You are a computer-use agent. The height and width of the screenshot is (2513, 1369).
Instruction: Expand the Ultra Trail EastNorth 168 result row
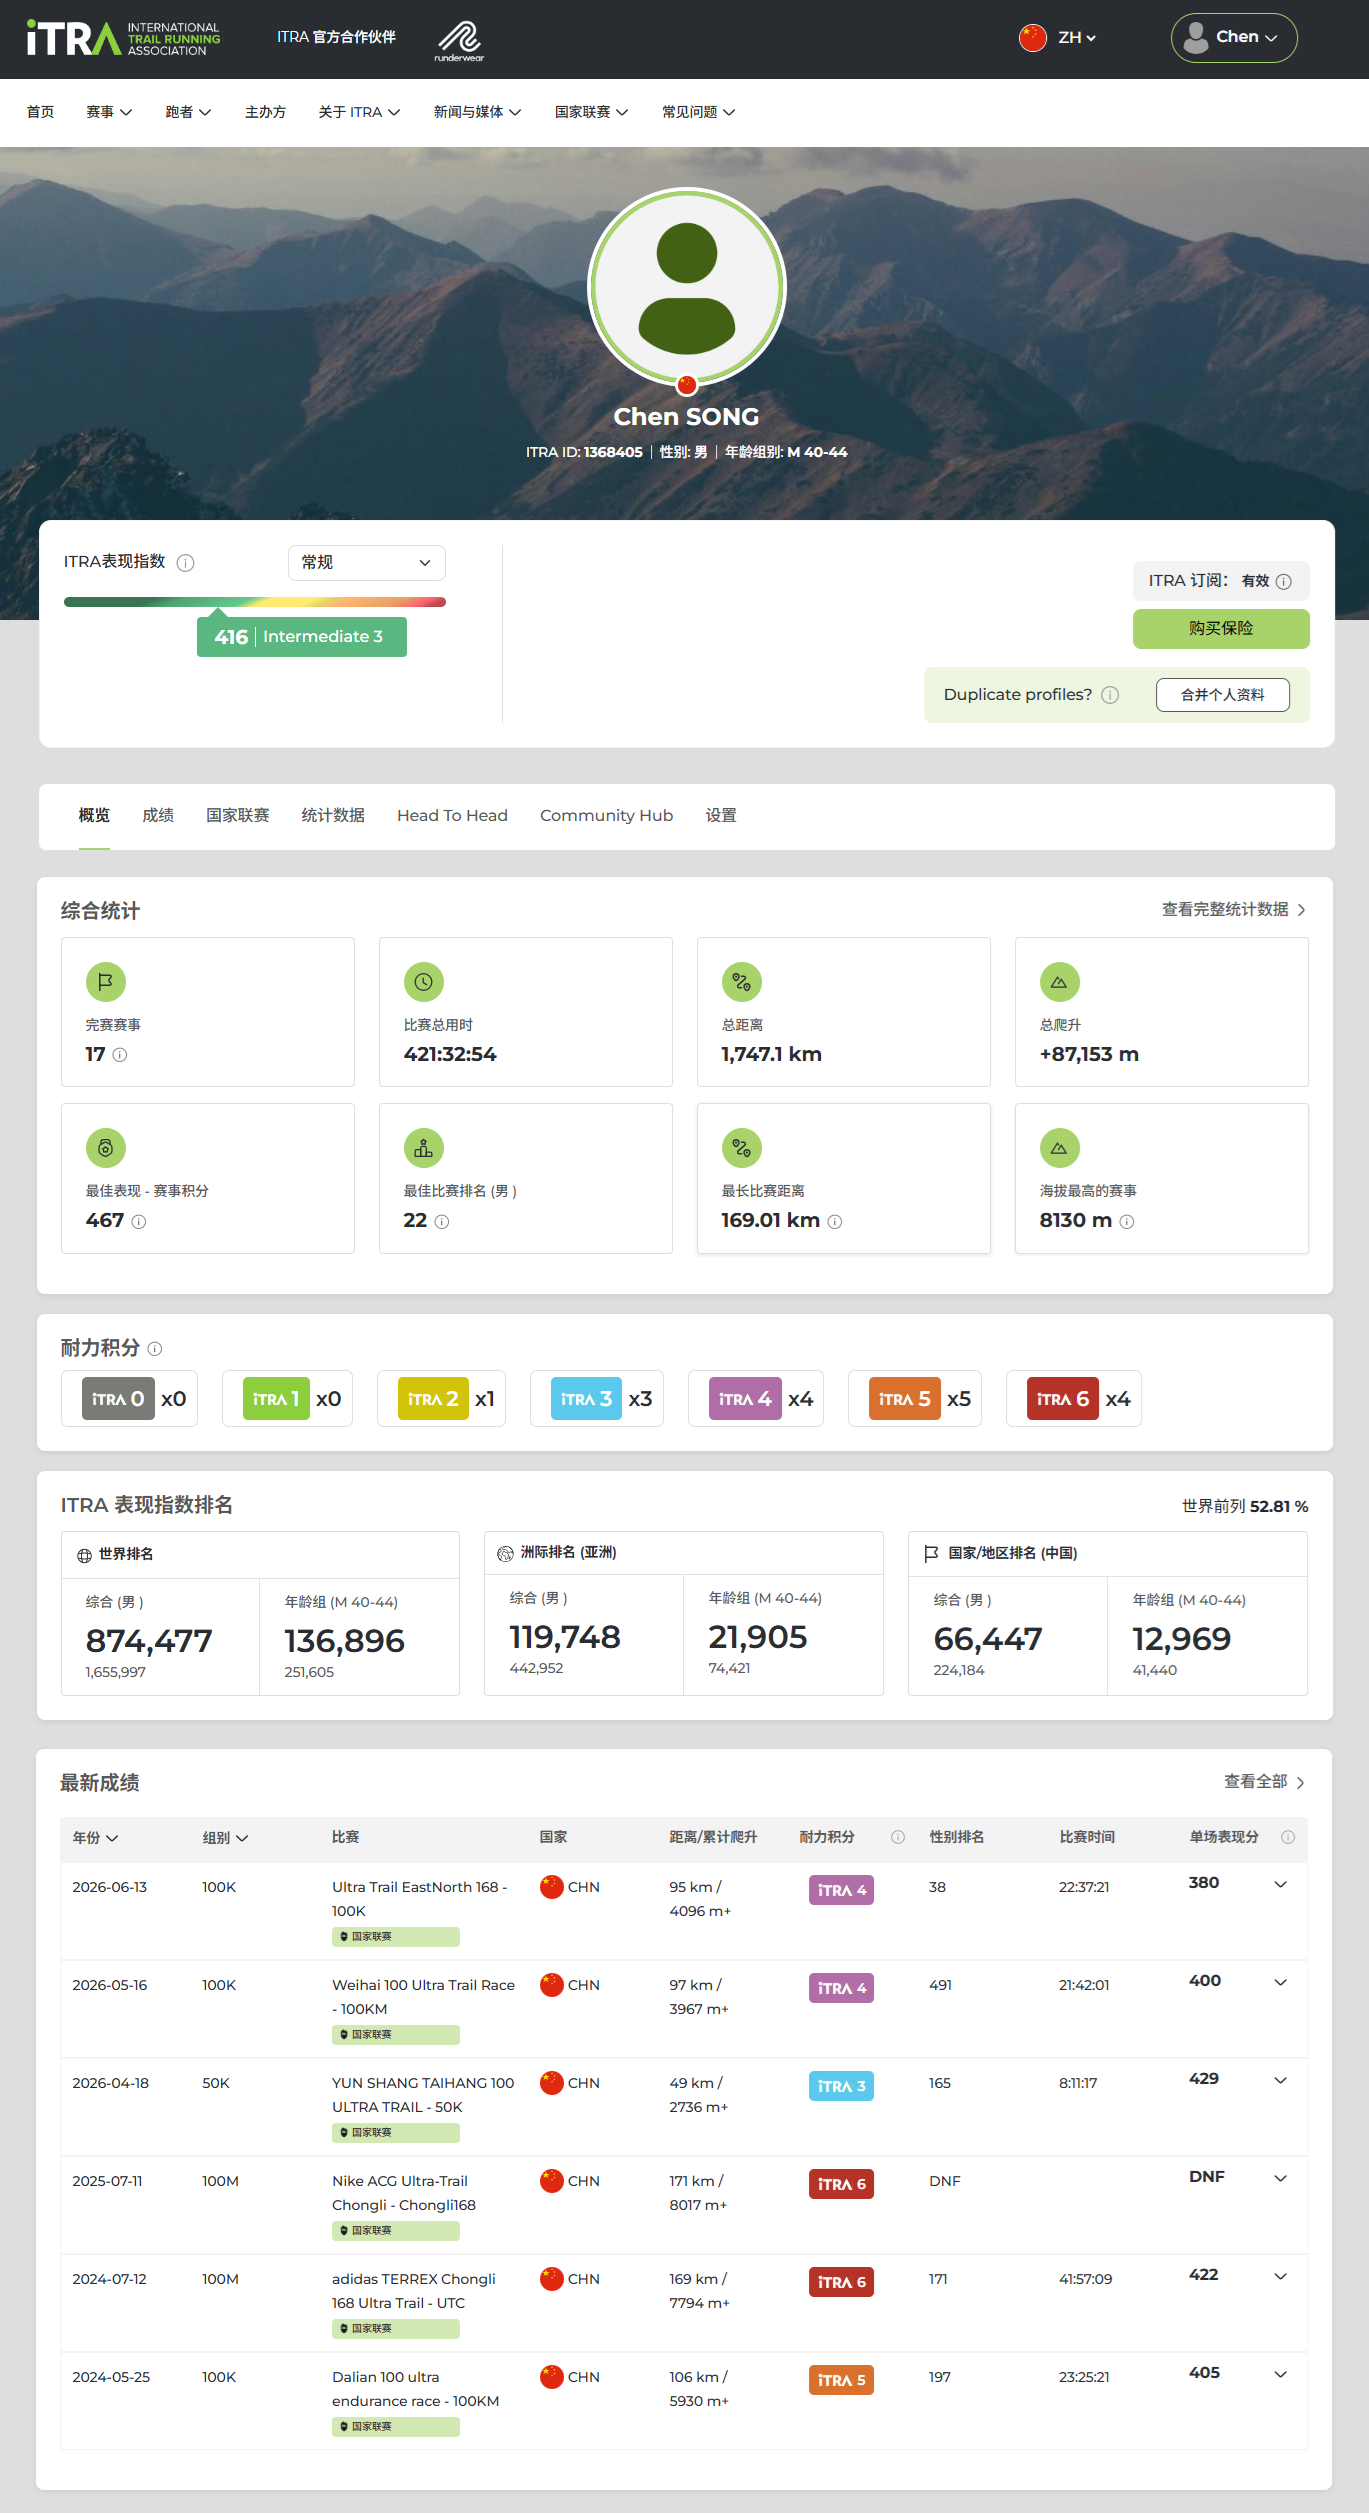[x=1280, y=1885]
